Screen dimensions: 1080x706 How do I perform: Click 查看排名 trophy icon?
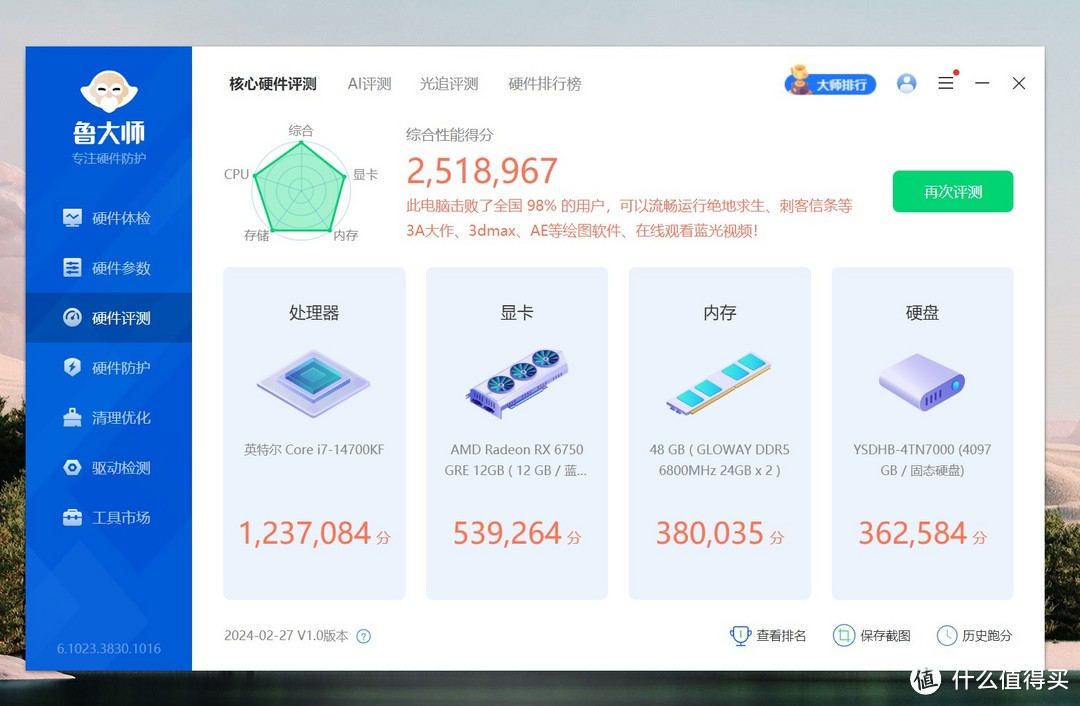coord(740,635)
